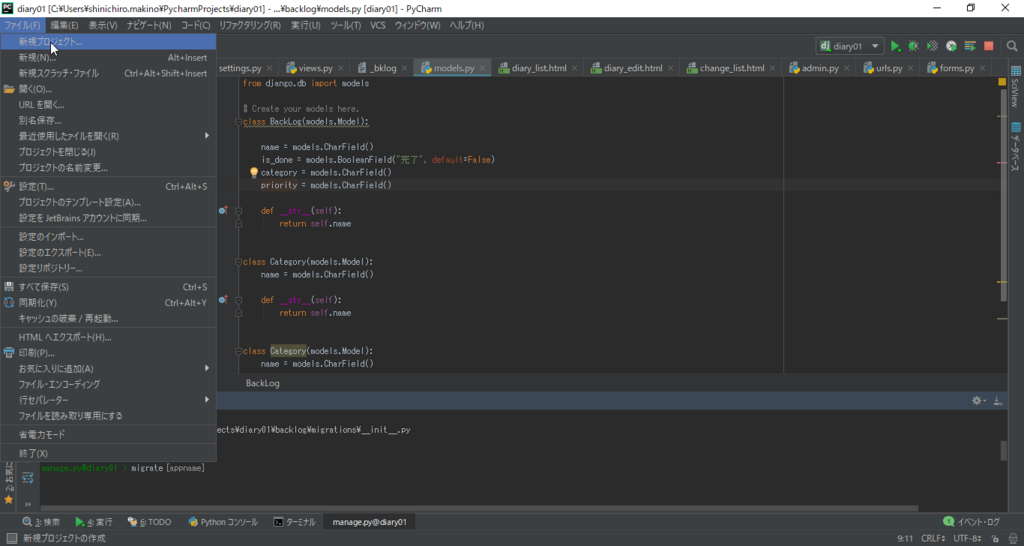
Task: Open the VCS menu
Action: pos(377,25)
